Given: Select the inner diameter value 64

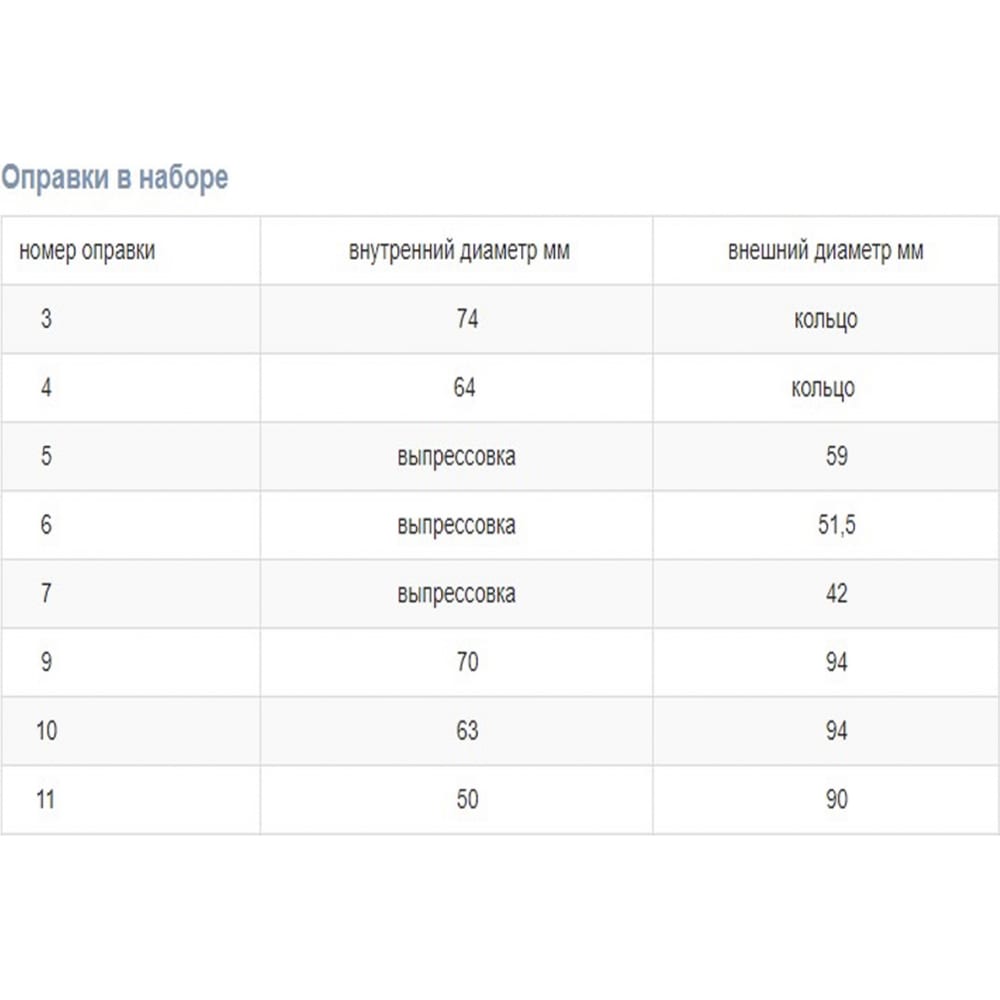Looking at the screenshot, I should [x=464, y=387].
